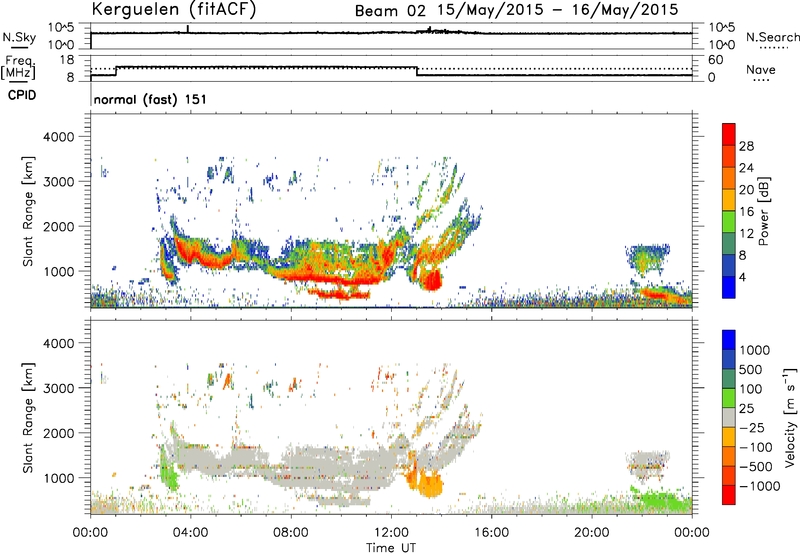Image resolution: width=800 pixels, height=554 pixels.
Task: Click the '4000' tick on power panel range axis
Action: [58, 137]
